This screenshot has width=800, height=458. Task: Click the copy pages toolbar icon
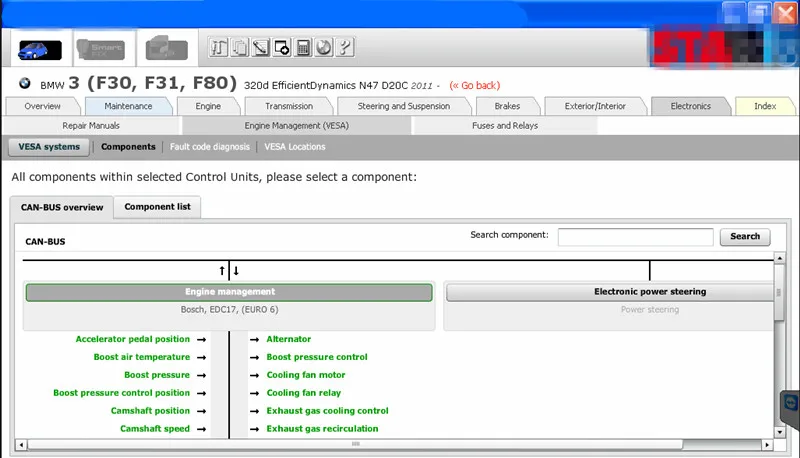pos(240,47)
